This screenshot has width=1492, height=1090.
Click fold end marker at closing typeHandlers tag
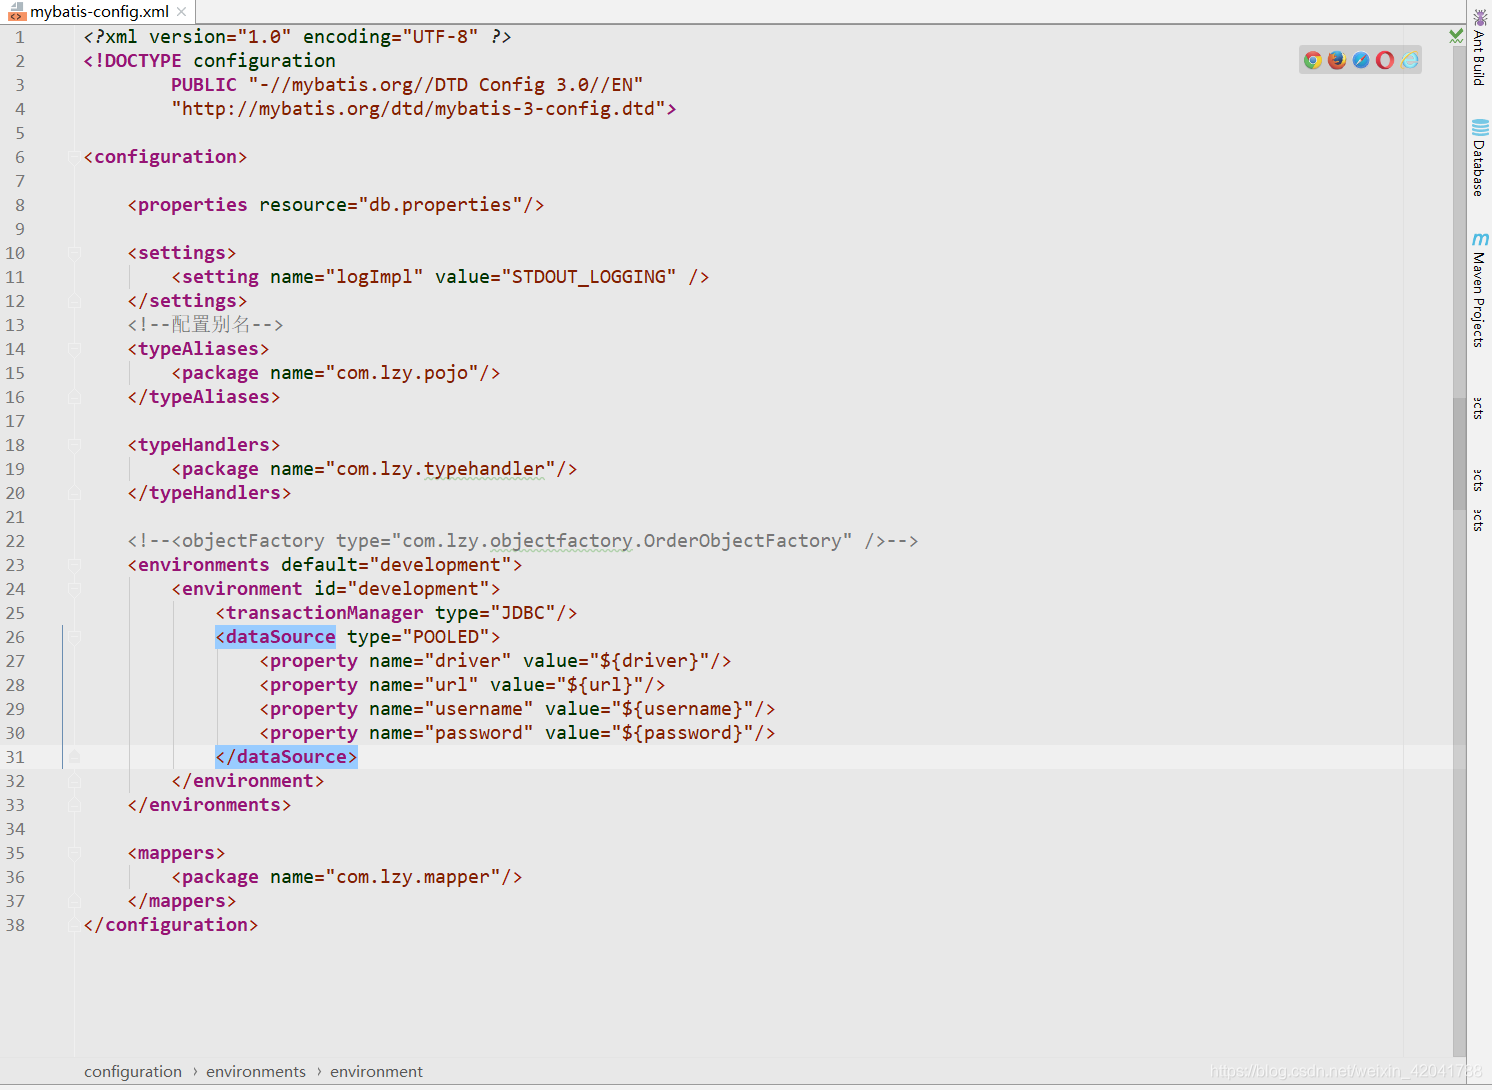point(74,493)
